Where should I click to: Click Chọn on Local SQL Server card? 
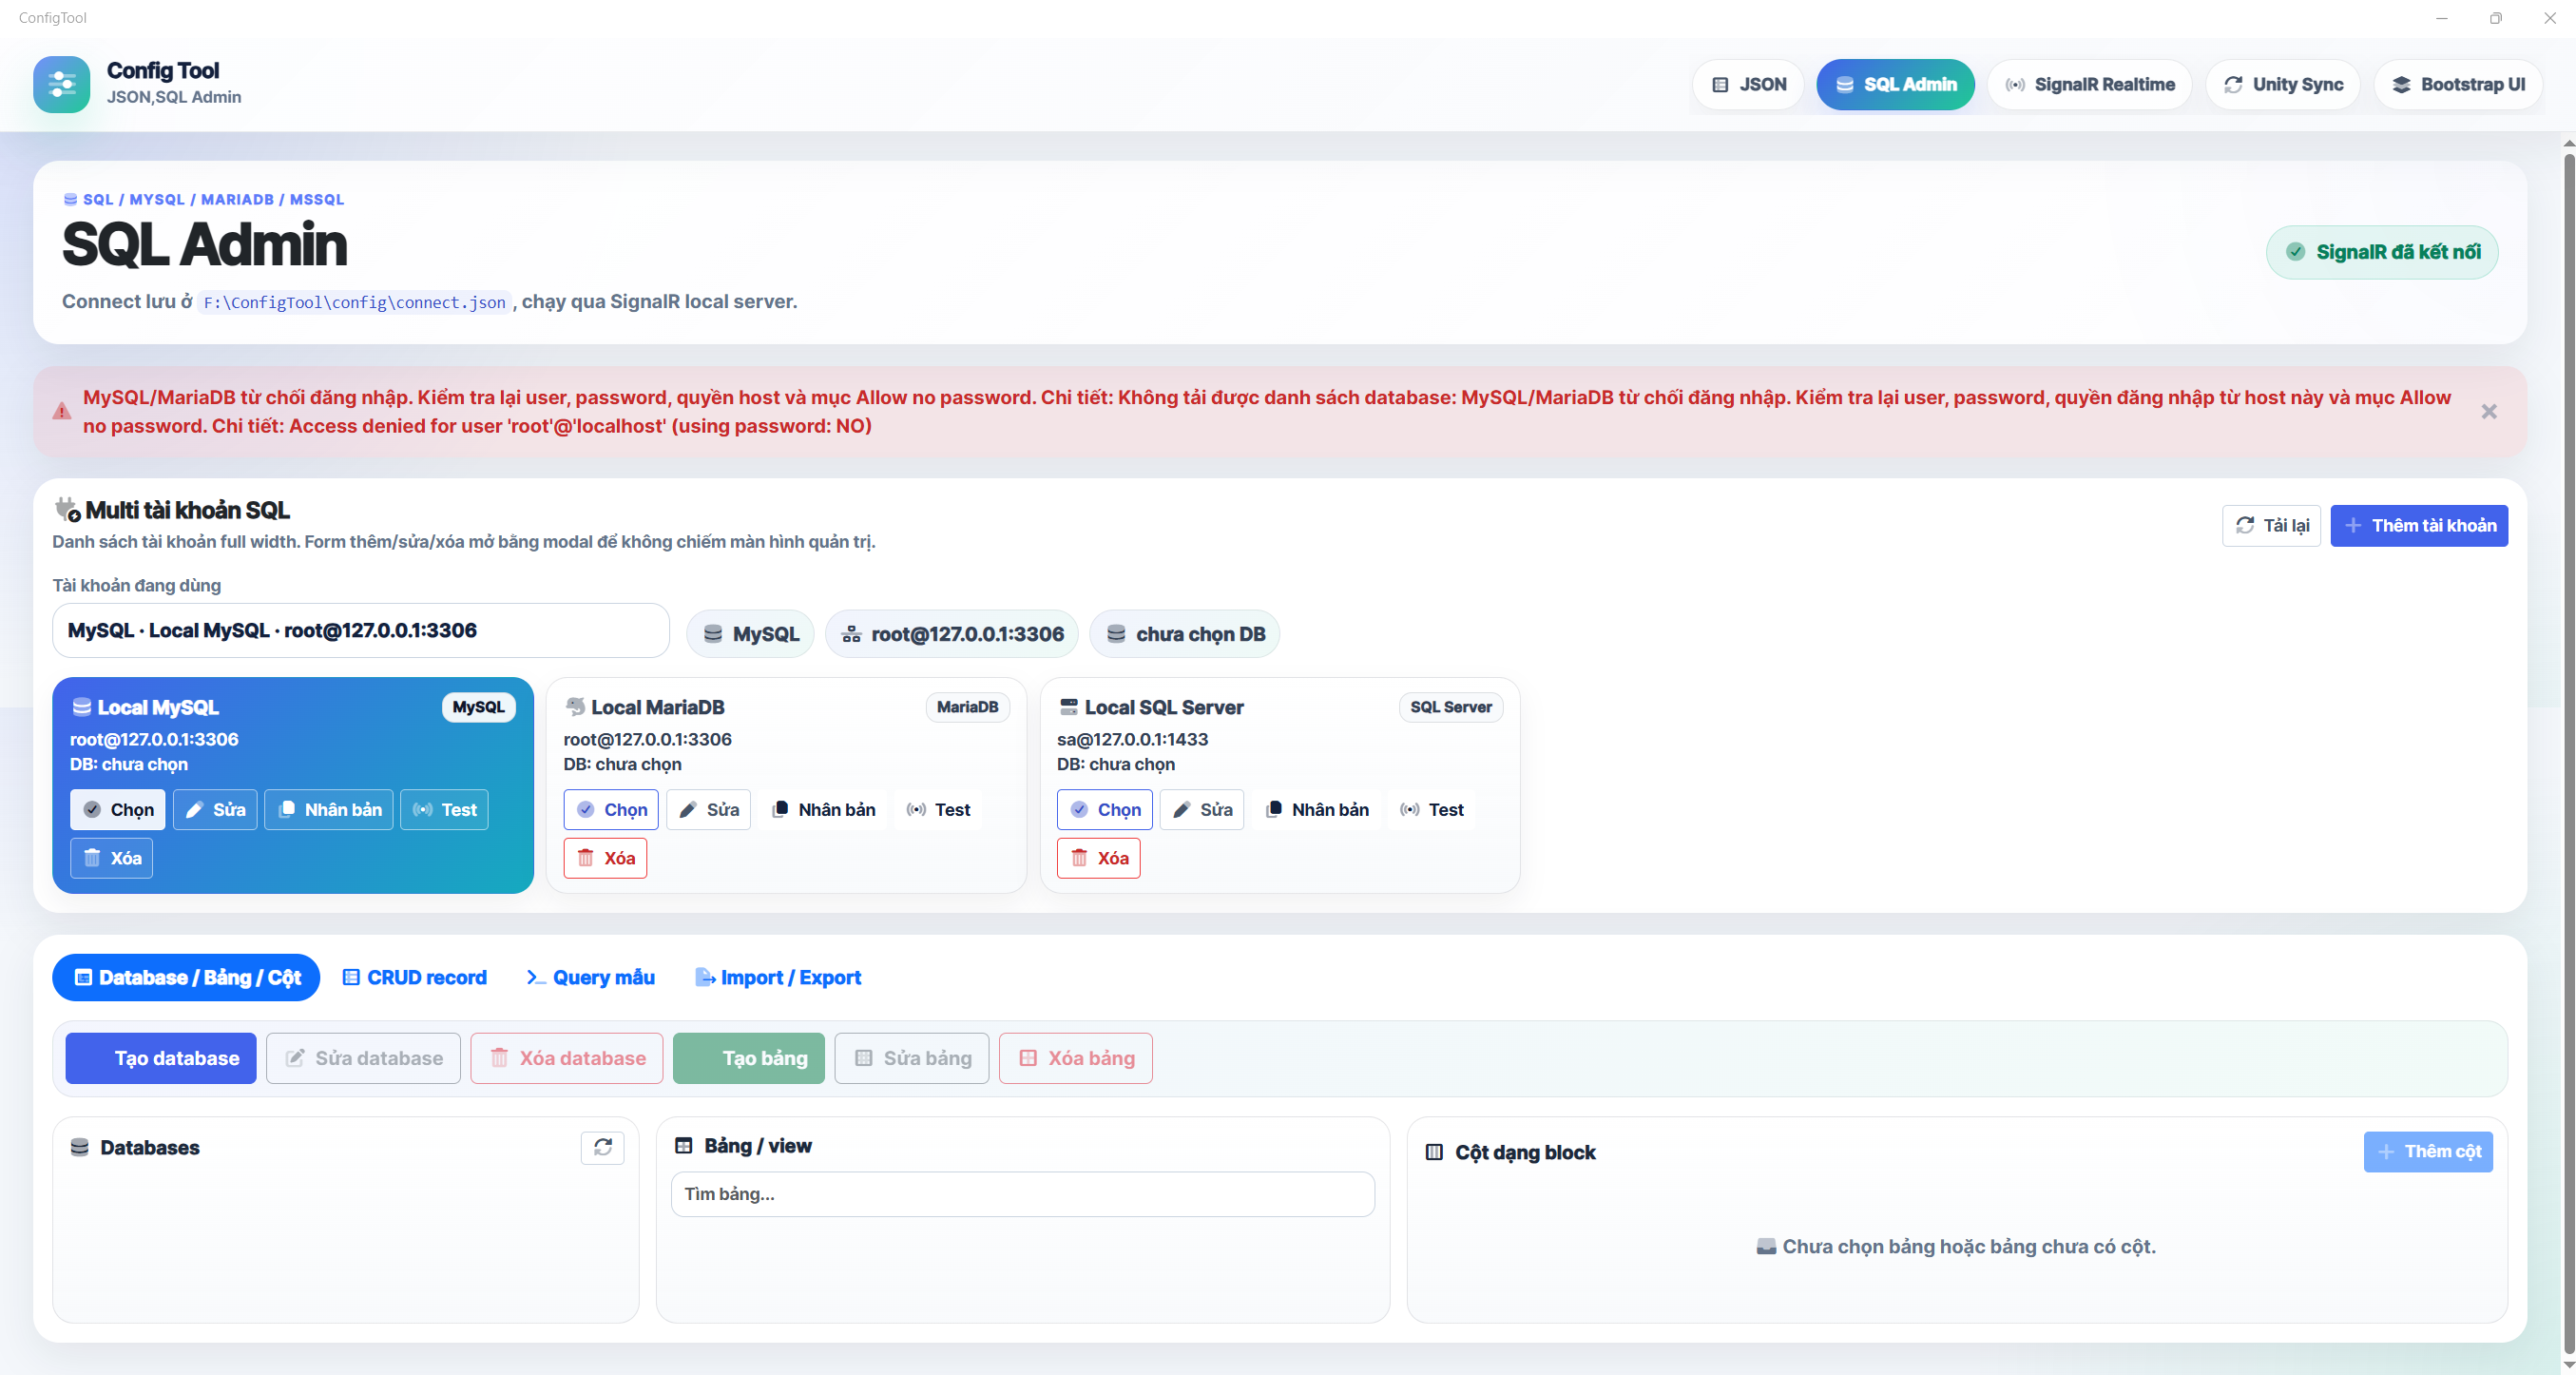coord(1105,810)
